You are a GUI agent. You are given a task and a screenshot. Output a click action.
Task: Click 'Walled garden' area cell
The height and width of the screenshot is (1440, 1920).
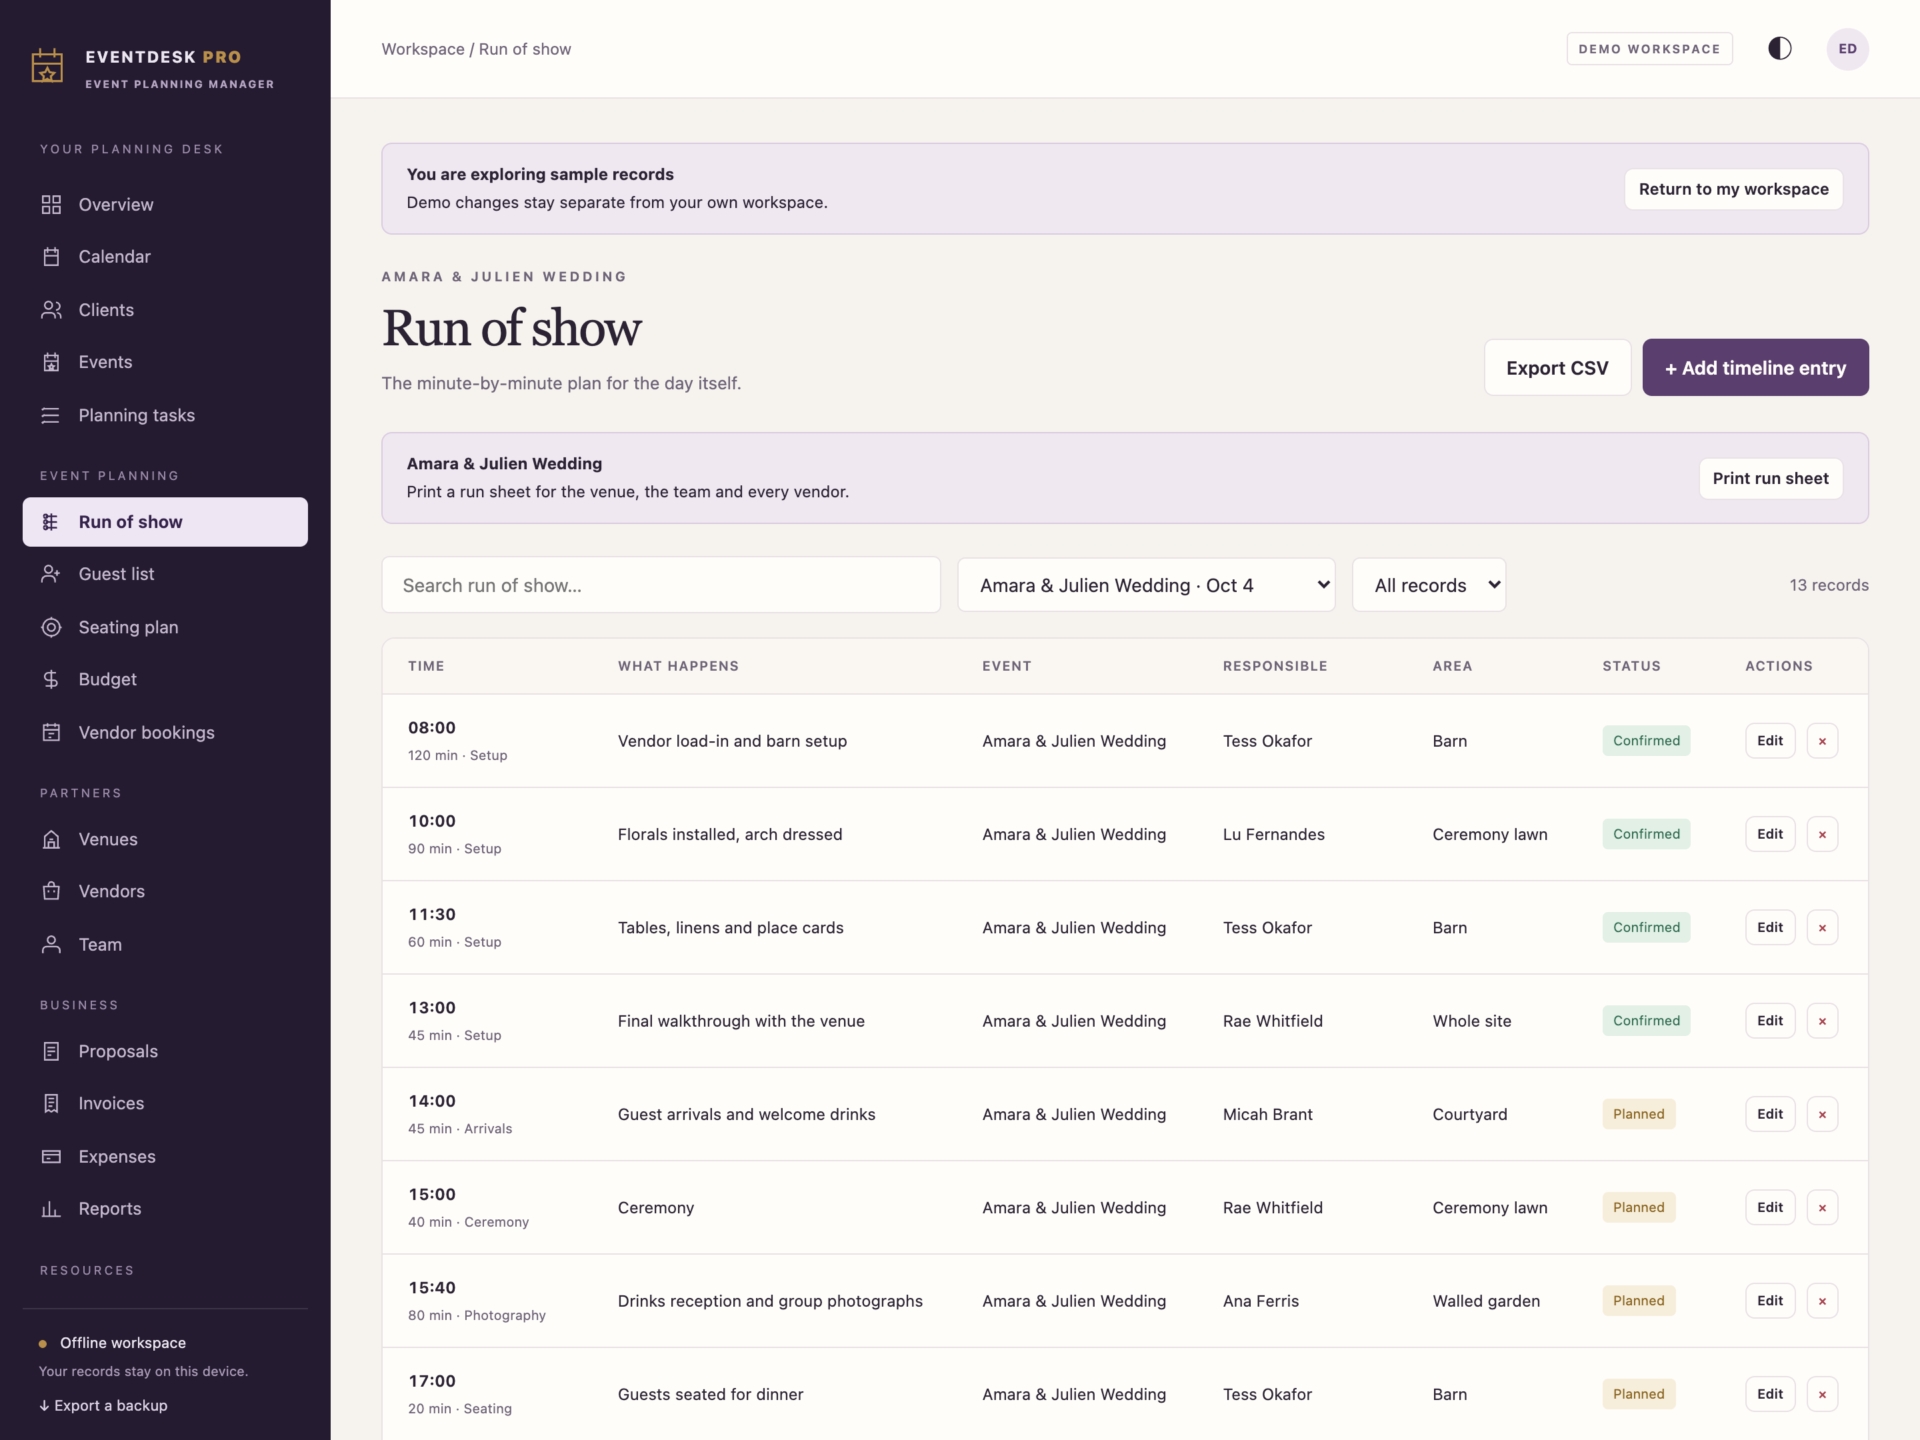[1486, 1301]
